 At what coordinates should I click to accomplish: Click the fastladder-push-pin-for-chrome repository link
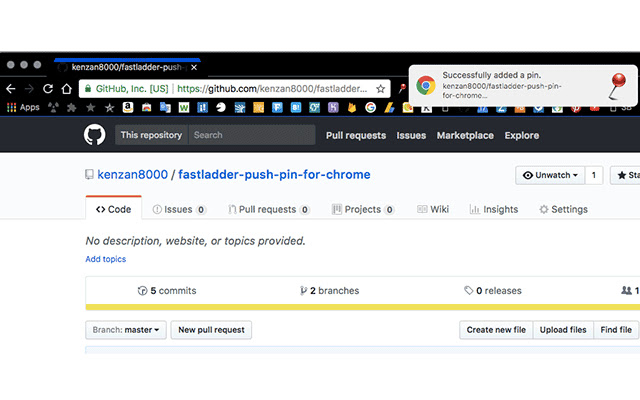coord(274,175)
